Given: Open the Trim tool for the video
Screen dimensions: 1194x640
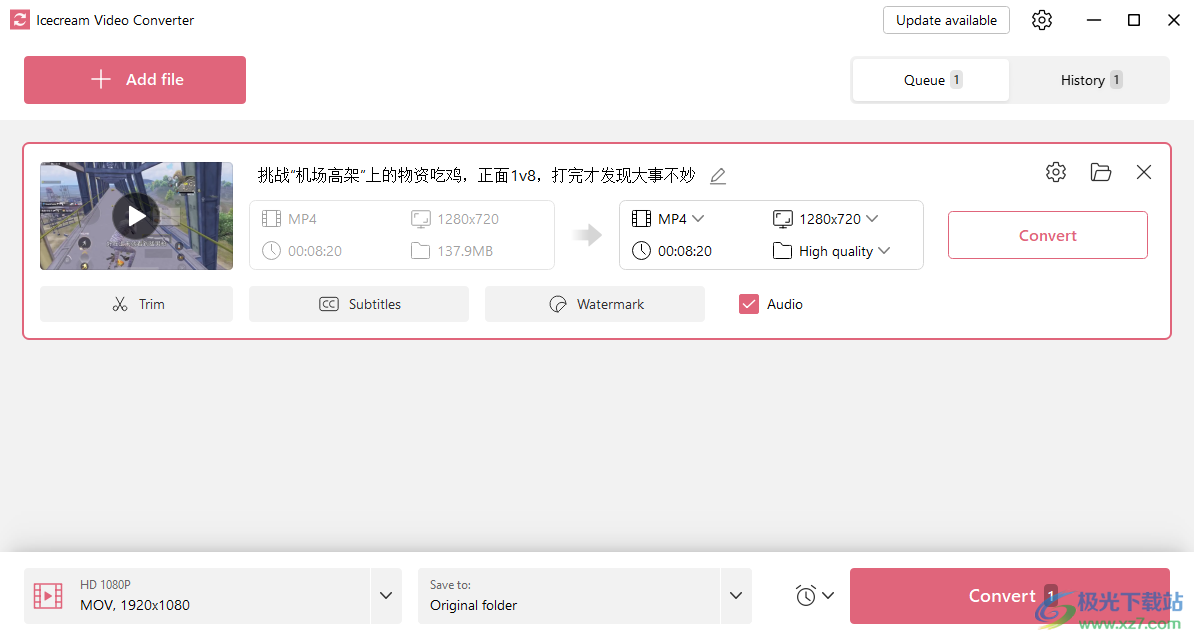Looking at the screenshot, I should click(136, 303).
